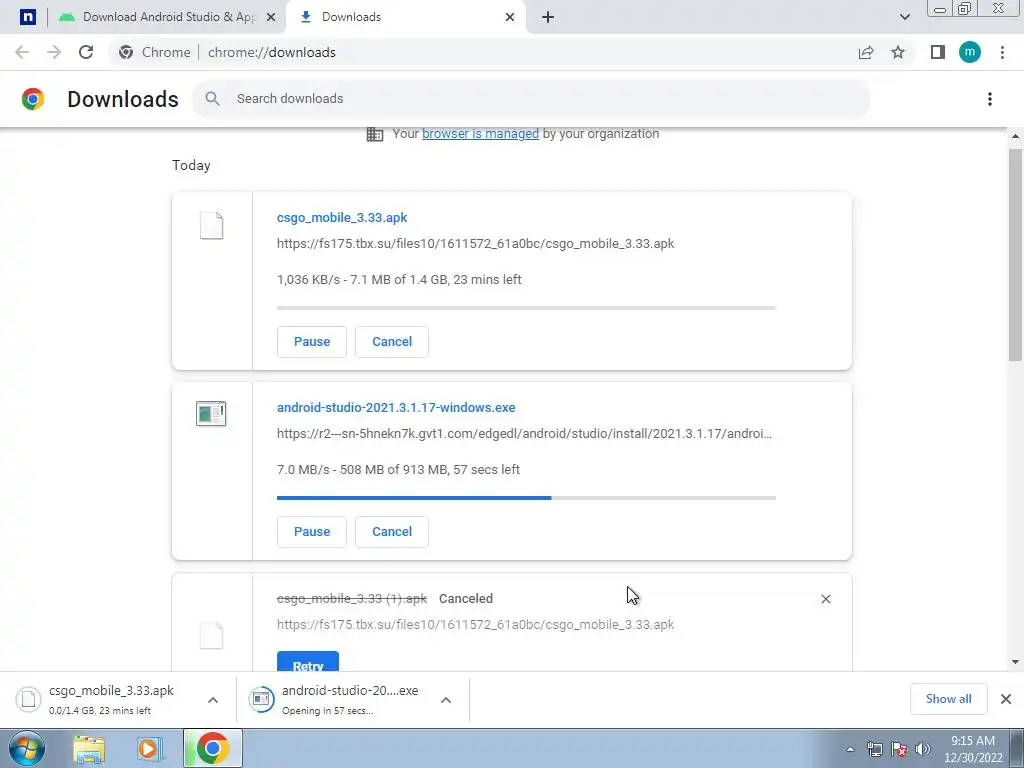
Task: Click the android-studio exe file icon in card
Action: 211,413
